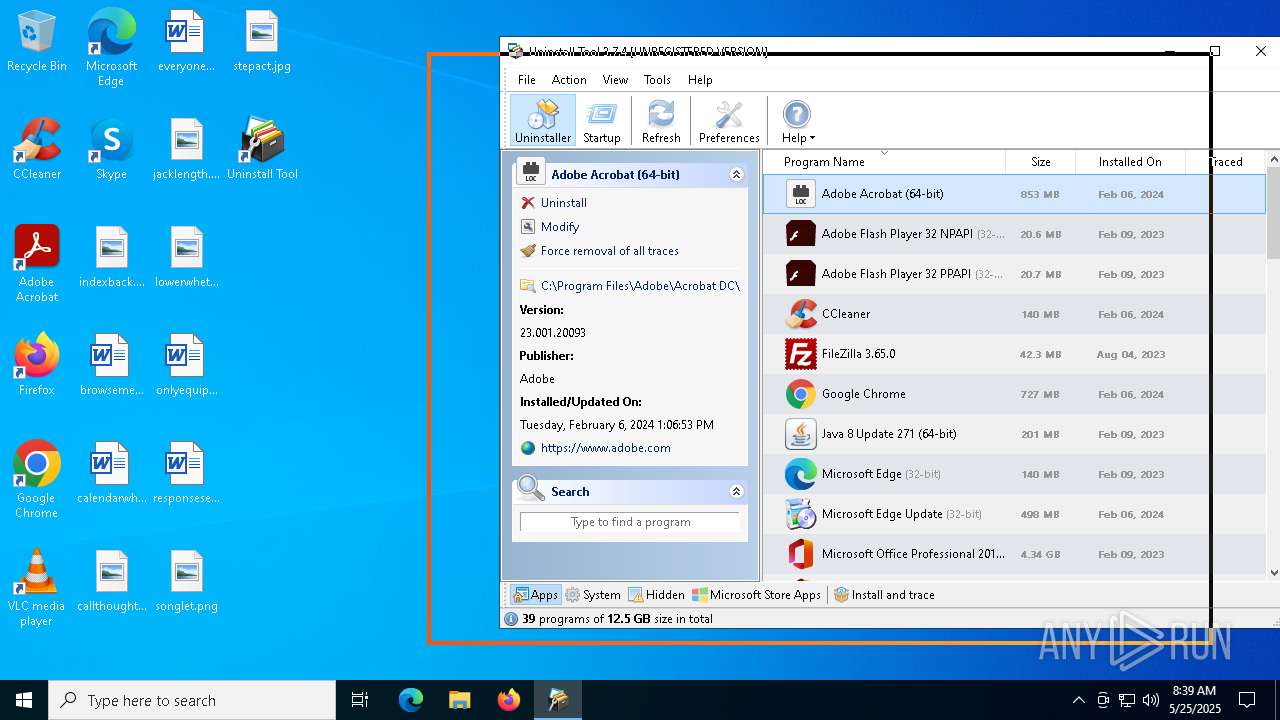The height and width of the screenshot is (720, 1280).
Task: Click the info icon in the status bar
Action: [511, 619]
